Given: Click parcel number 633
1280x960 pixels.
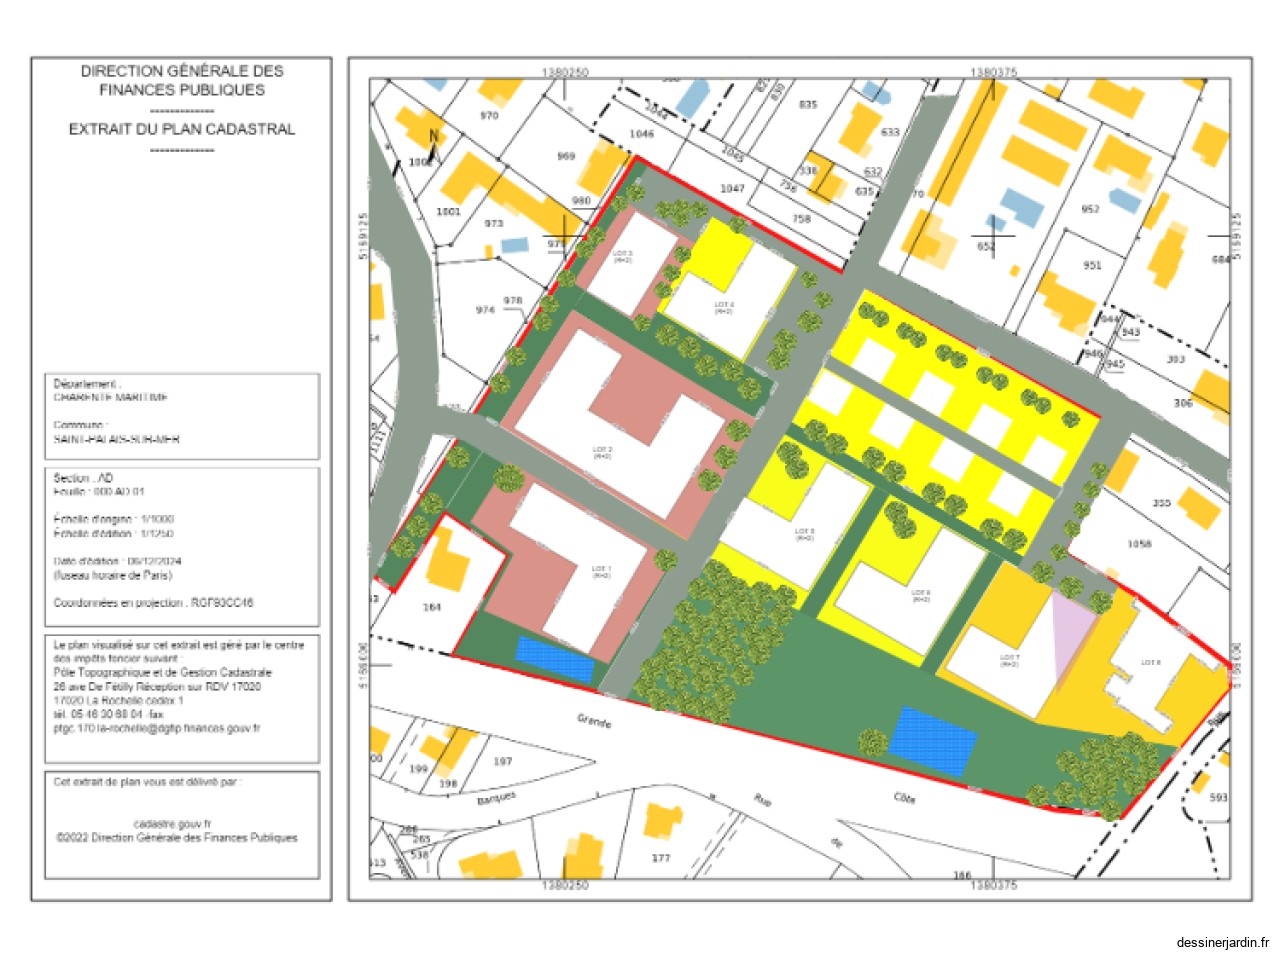Looking at the screenshot, I should [890, 132].
